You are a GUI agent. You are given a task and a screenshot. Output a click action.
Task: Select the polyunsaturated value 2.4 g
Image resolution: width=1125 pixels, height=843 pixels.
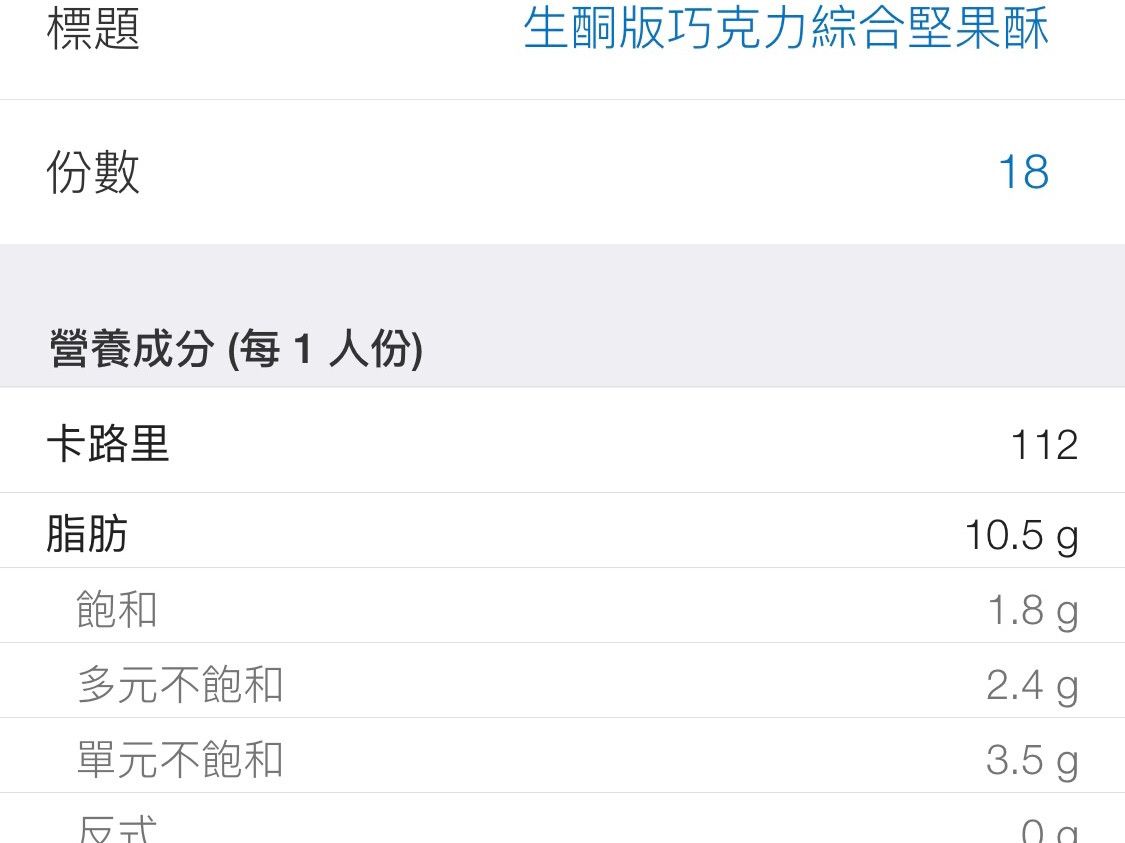point(1032,686)
